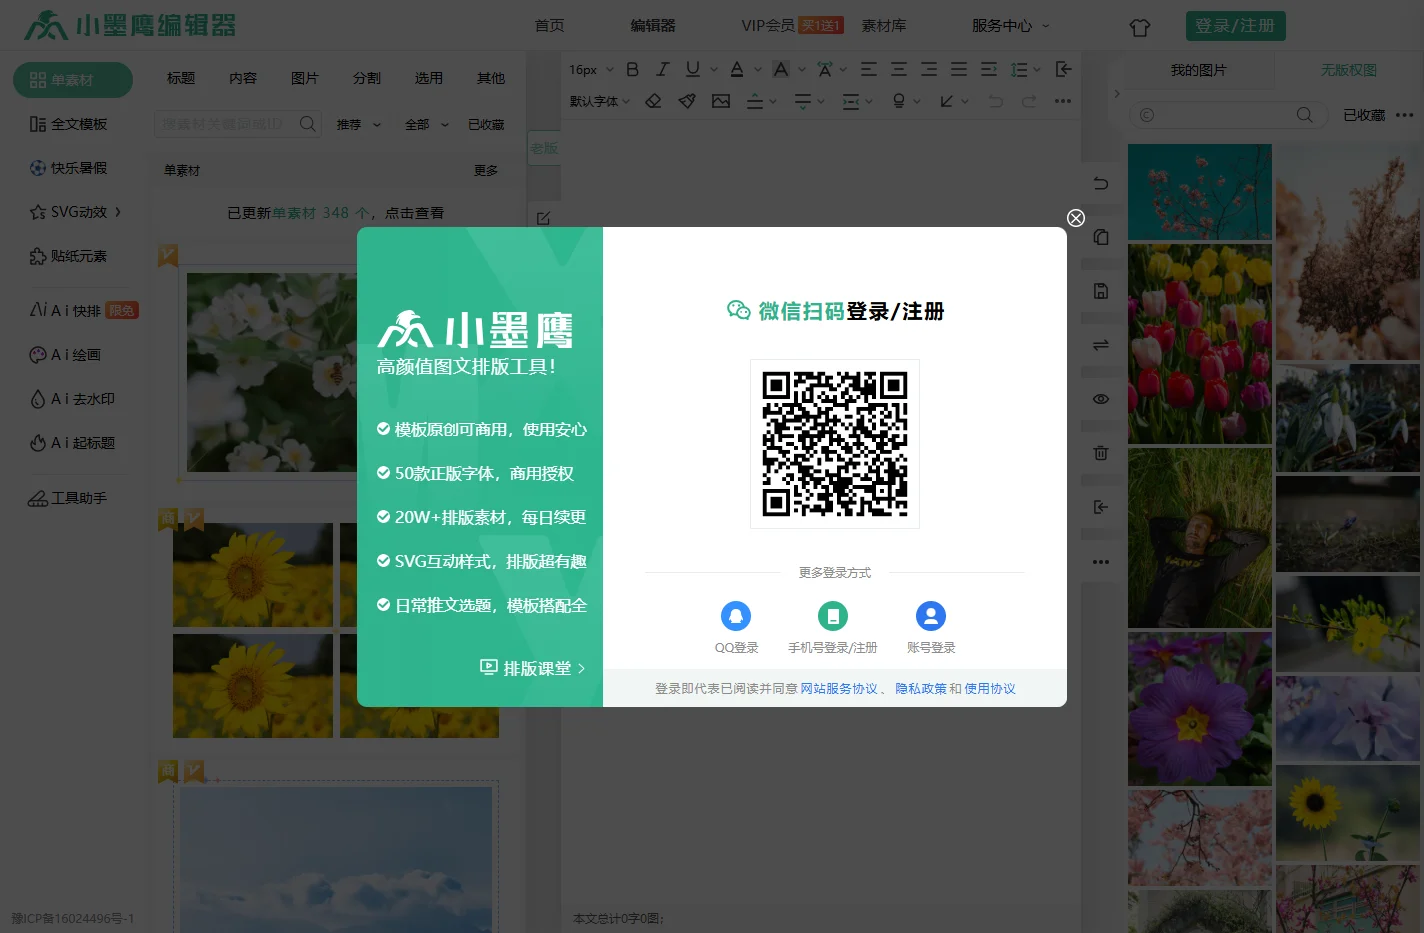Image resolution: width=1424 pixels, height=933 pixels.
Task: Toggle underline formatting
Action: click(693, 69)
